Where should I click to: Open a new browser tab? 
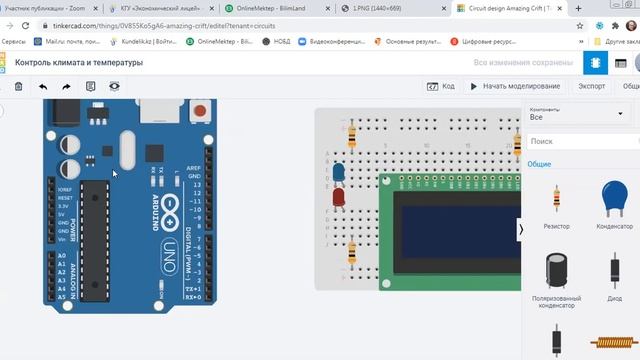(x=578, y=8)
